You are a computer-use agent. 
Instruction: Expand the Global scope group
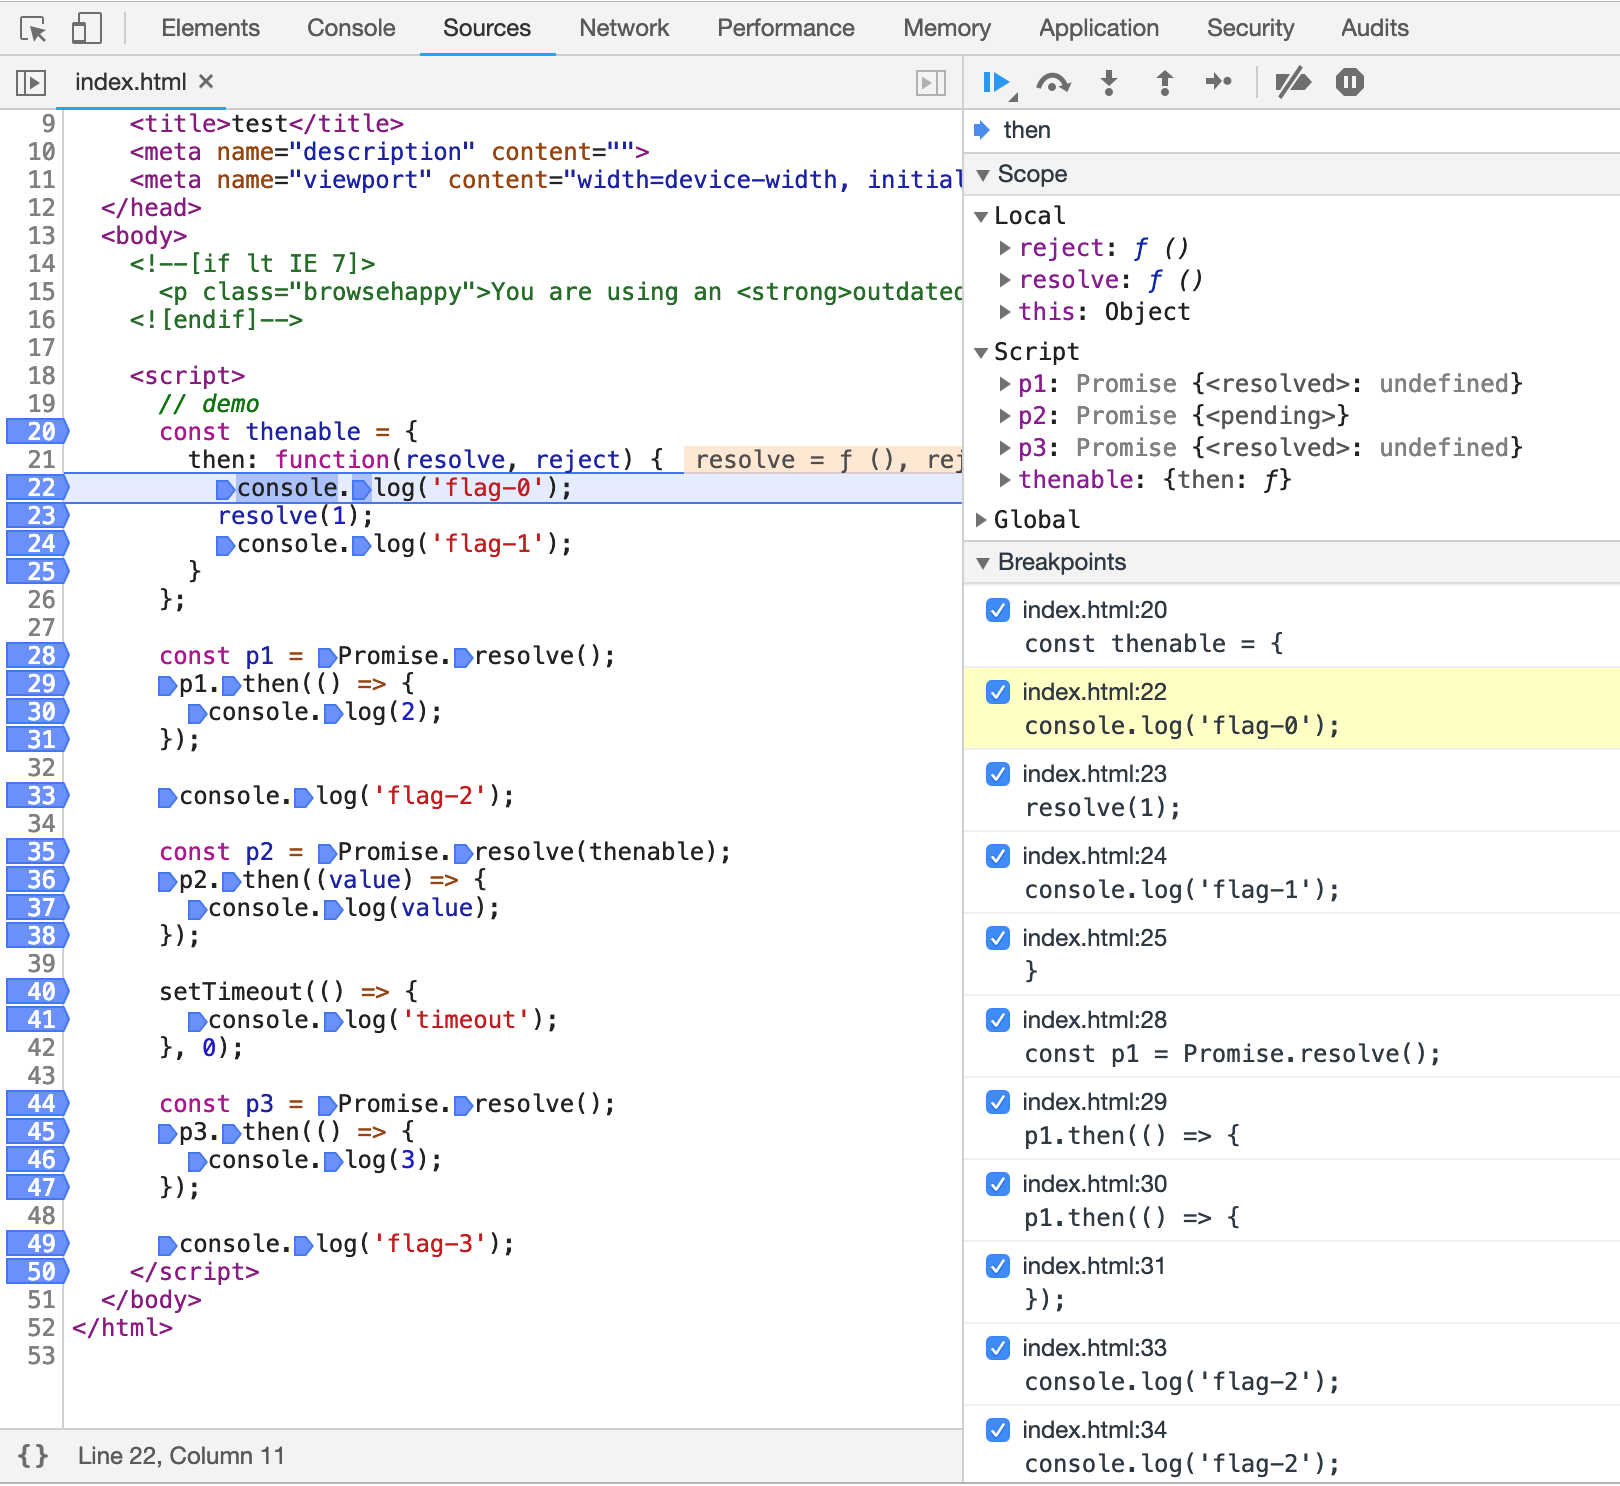(981, 520)
